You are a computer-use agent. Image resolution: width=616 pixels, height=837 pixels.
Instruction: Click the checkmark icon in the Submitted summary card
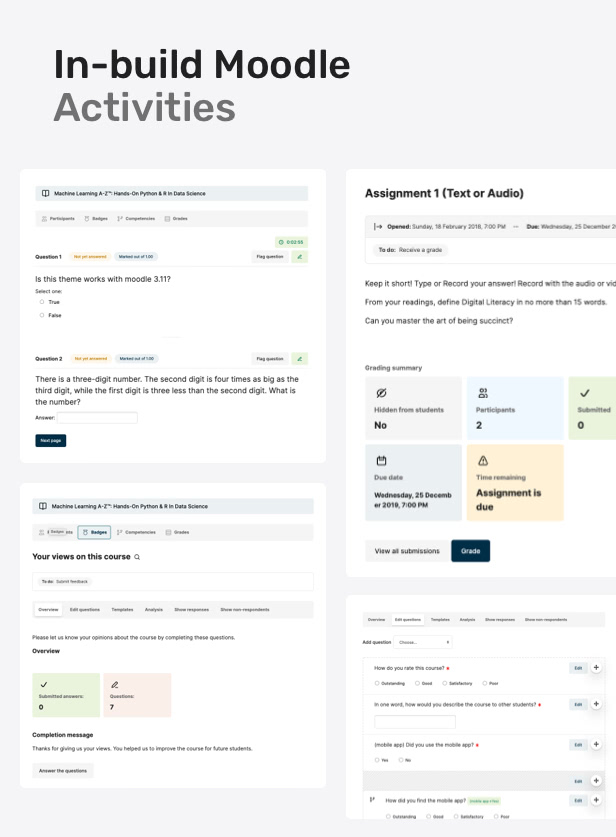click(x=585, y=393)
